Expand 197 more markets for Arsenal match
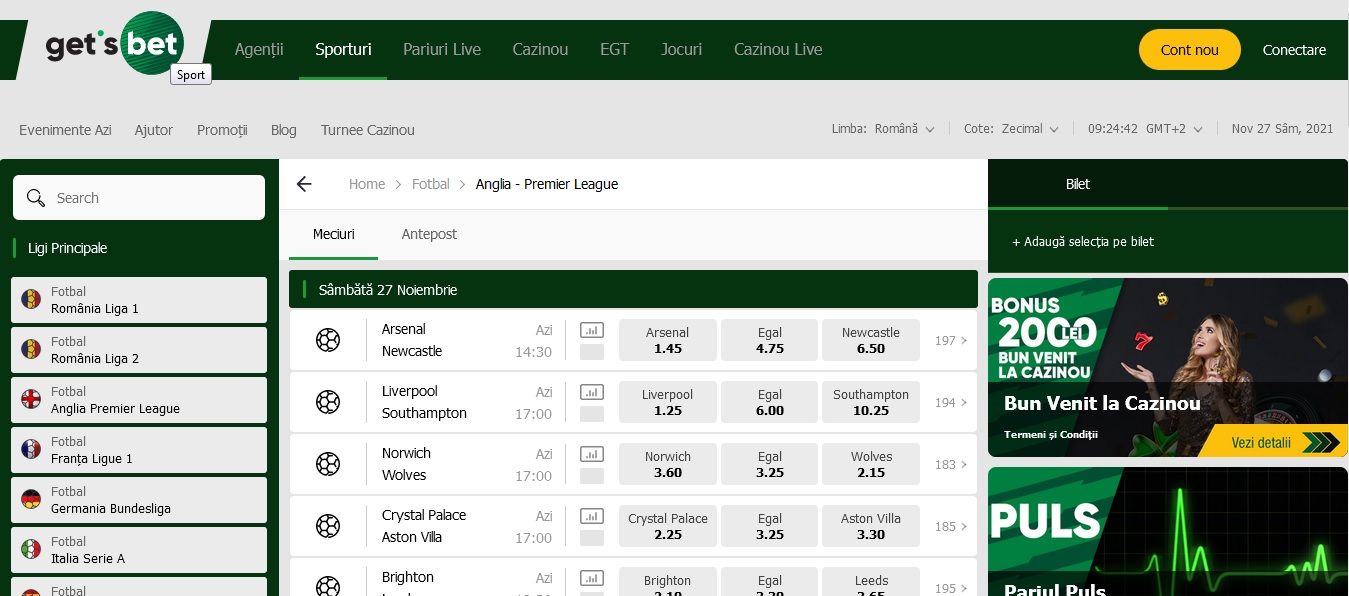 tap(951, 341)
